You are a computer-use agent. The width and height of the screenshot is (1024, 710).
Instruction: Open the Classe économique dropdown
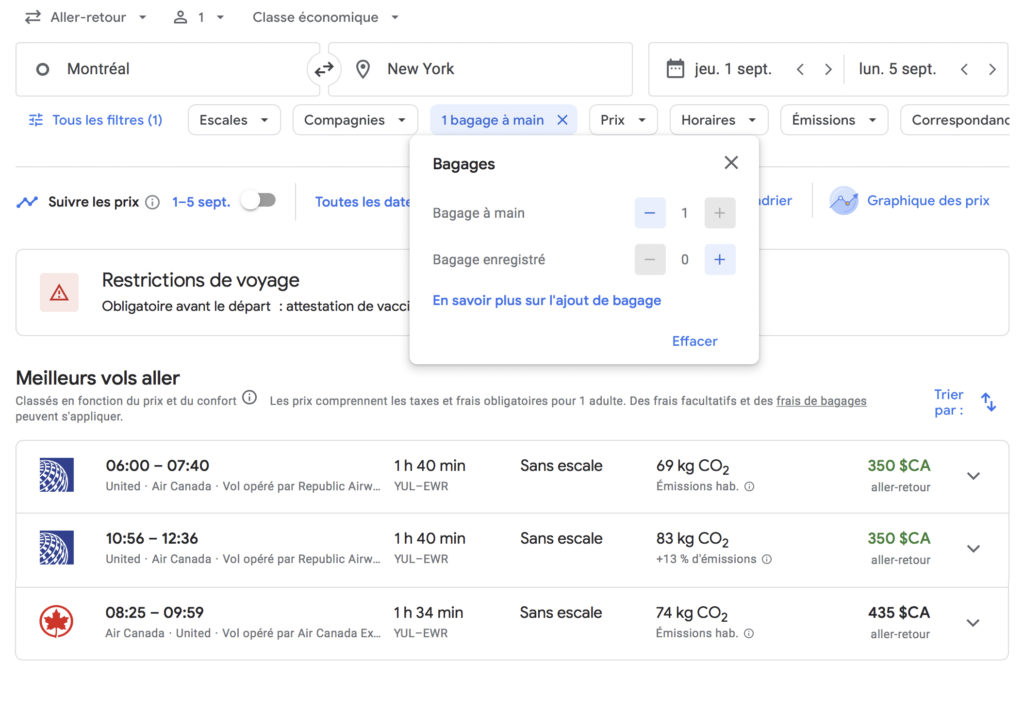pos(325,17)
